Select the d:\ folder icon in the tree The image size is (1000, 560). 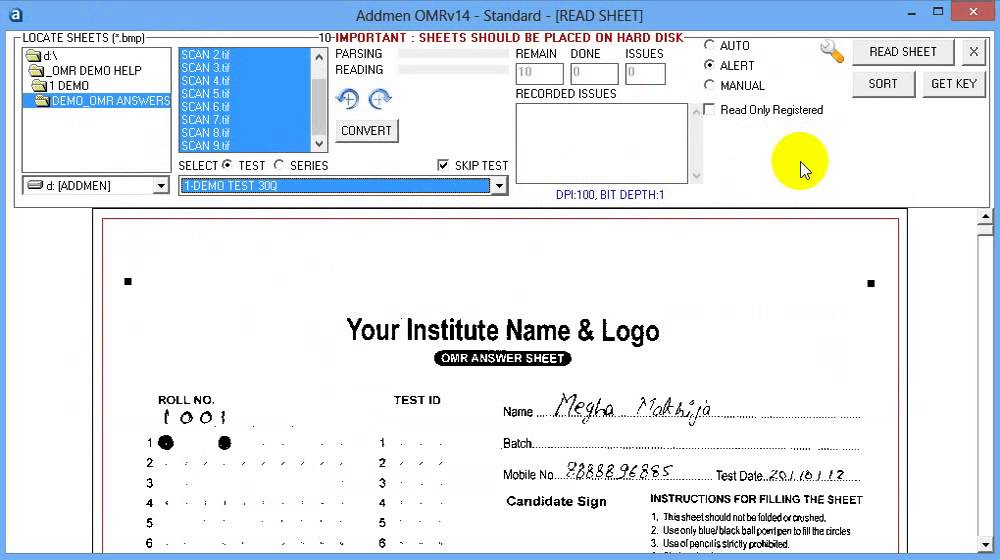pos(33,56)
